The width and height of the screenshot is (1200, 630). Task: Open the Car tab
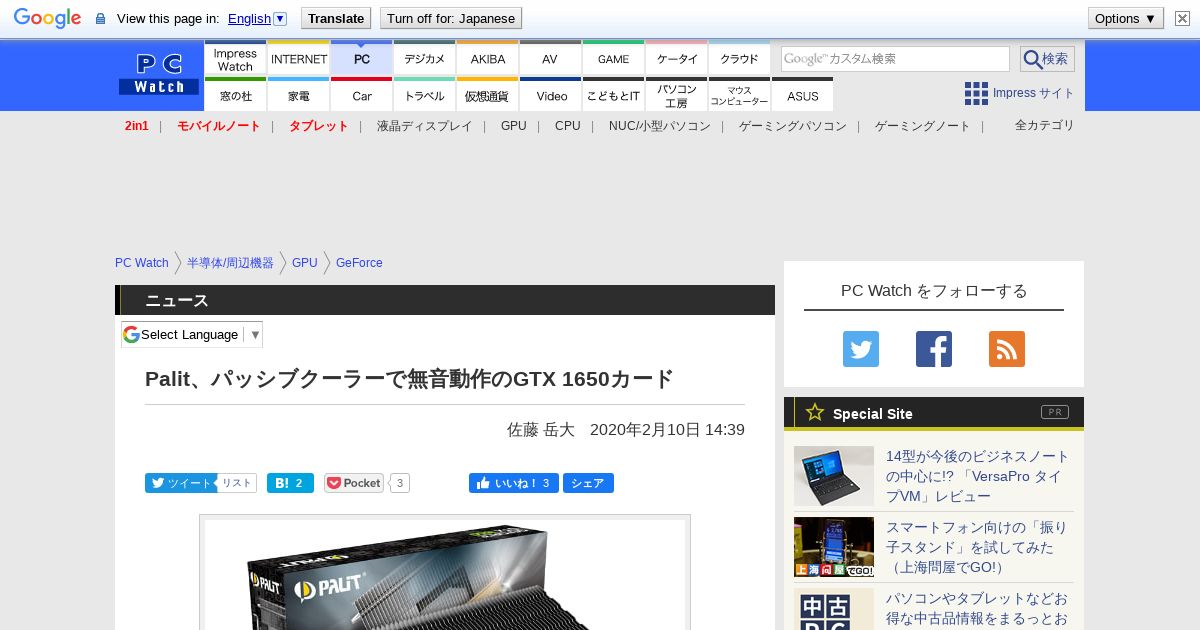click(362, 95)
